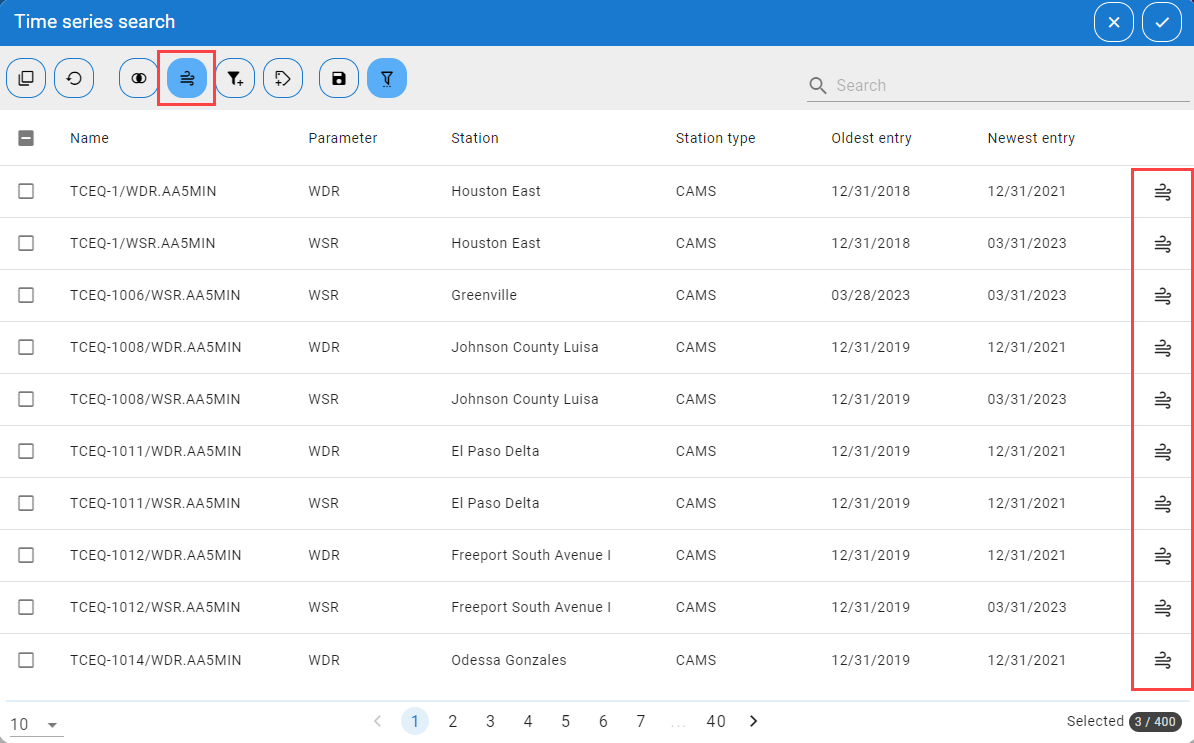Click the save (floppy disk) icon

[x=339, y=78]
